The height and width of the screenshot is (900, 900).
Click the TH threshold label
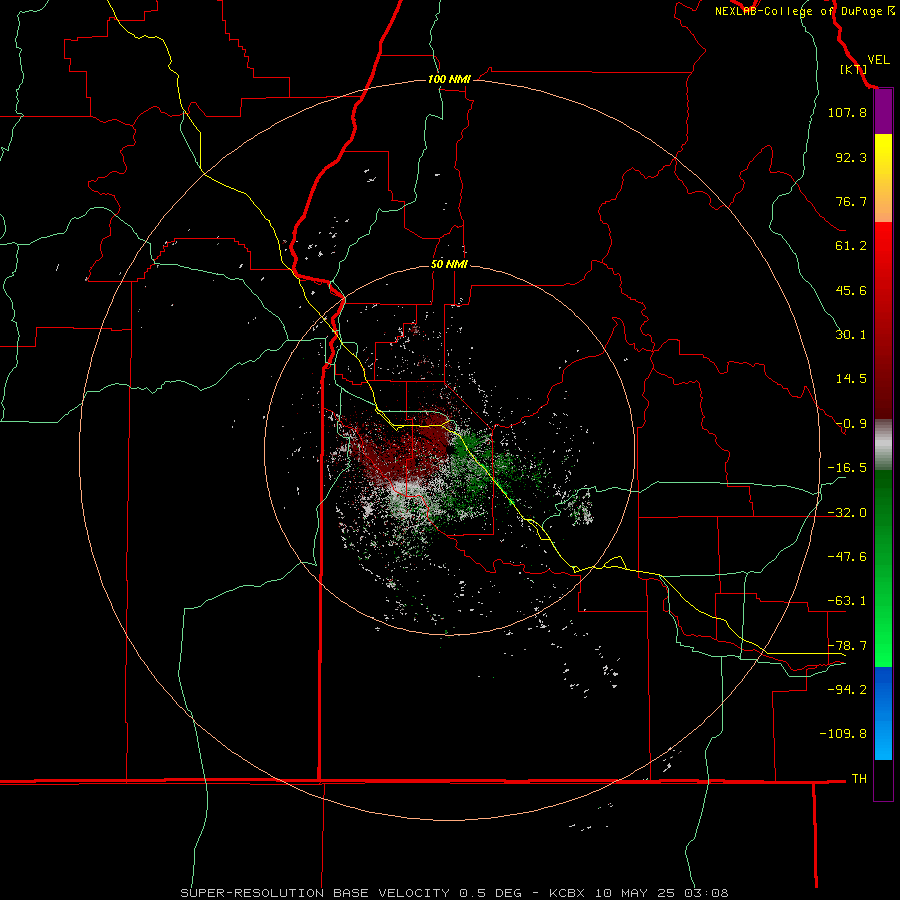click(x=859, y=778)
